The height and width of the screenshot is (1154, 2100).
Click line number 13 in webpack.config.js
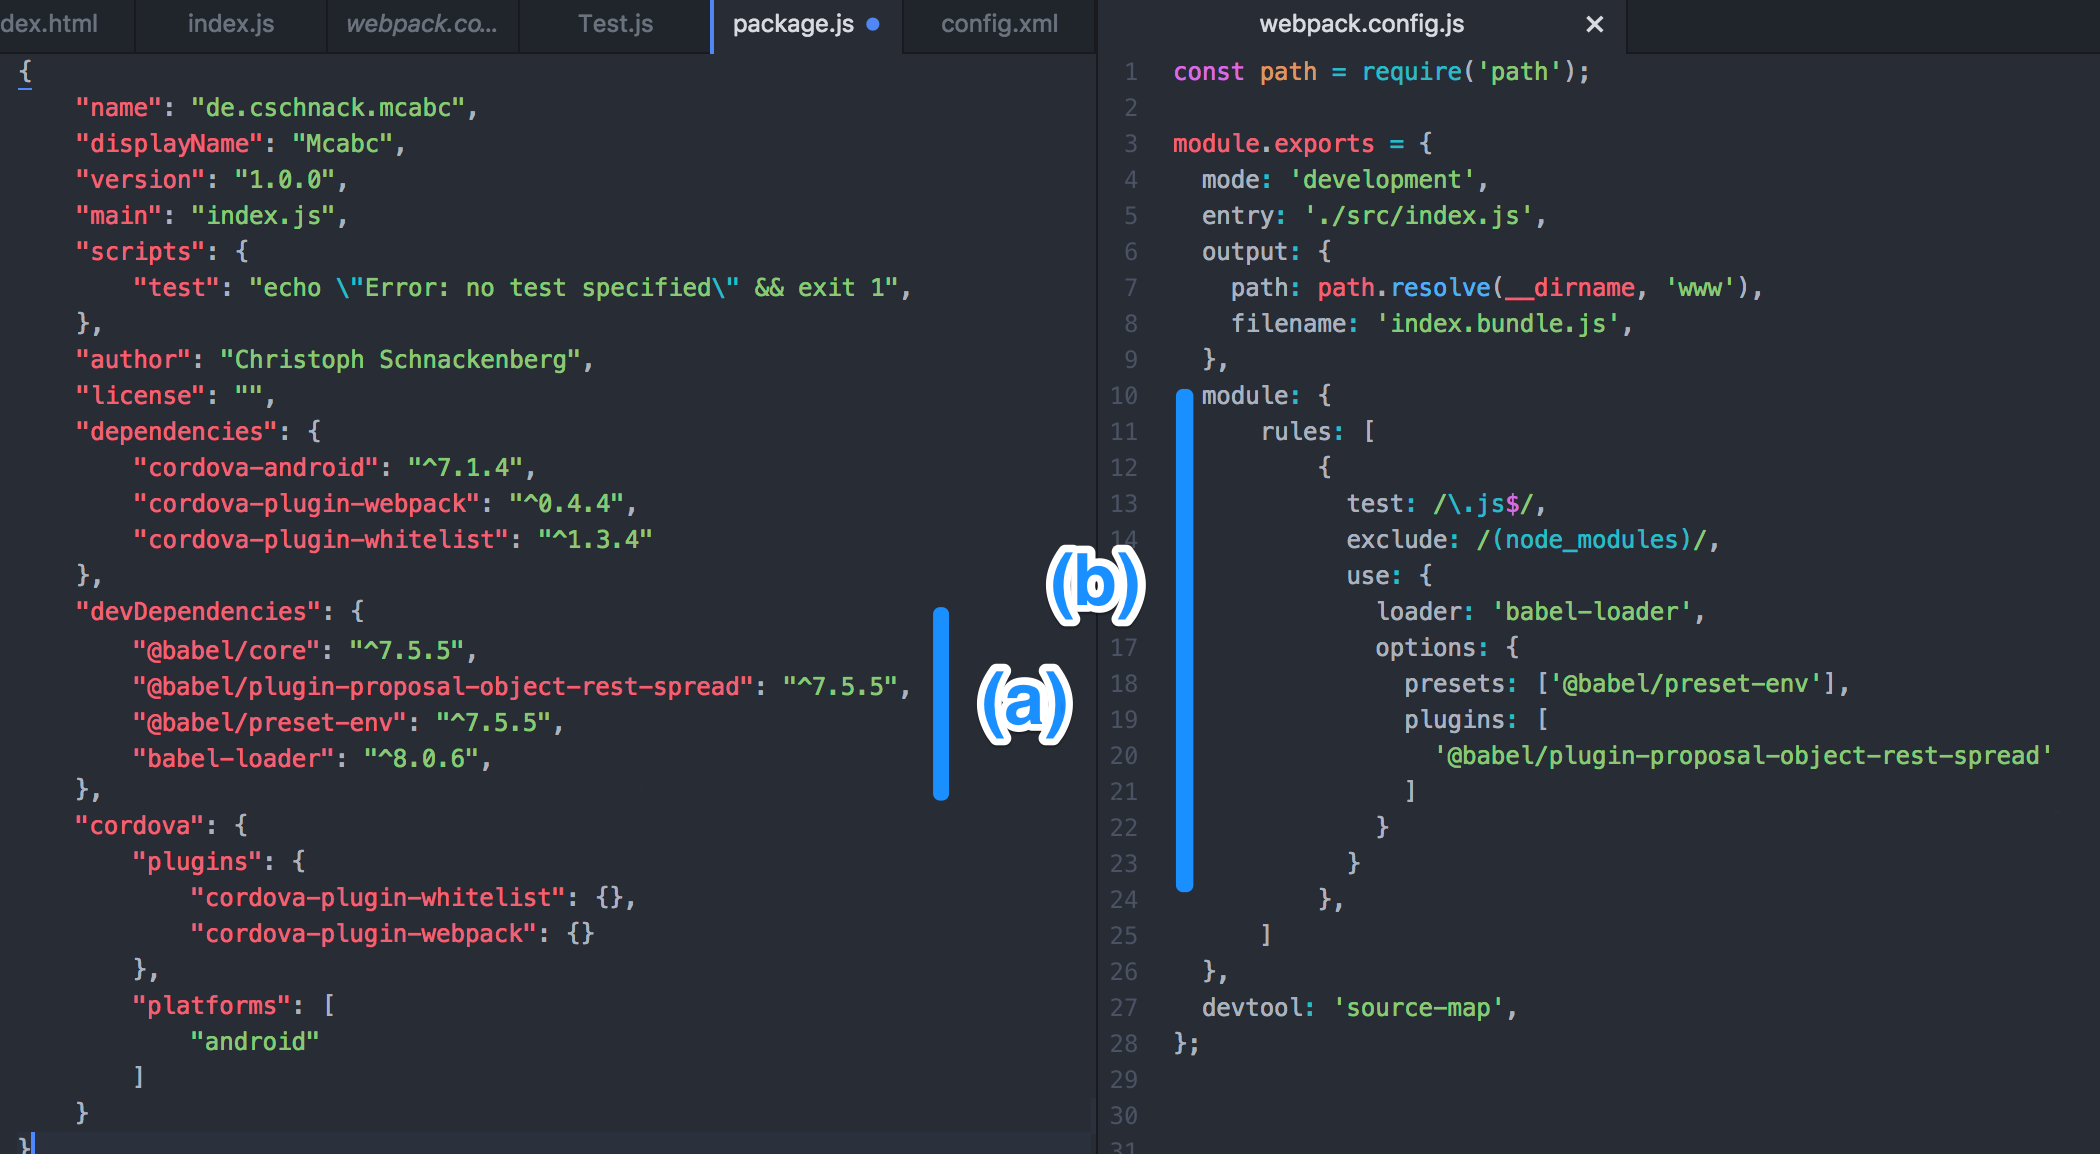click(1123, 504)
